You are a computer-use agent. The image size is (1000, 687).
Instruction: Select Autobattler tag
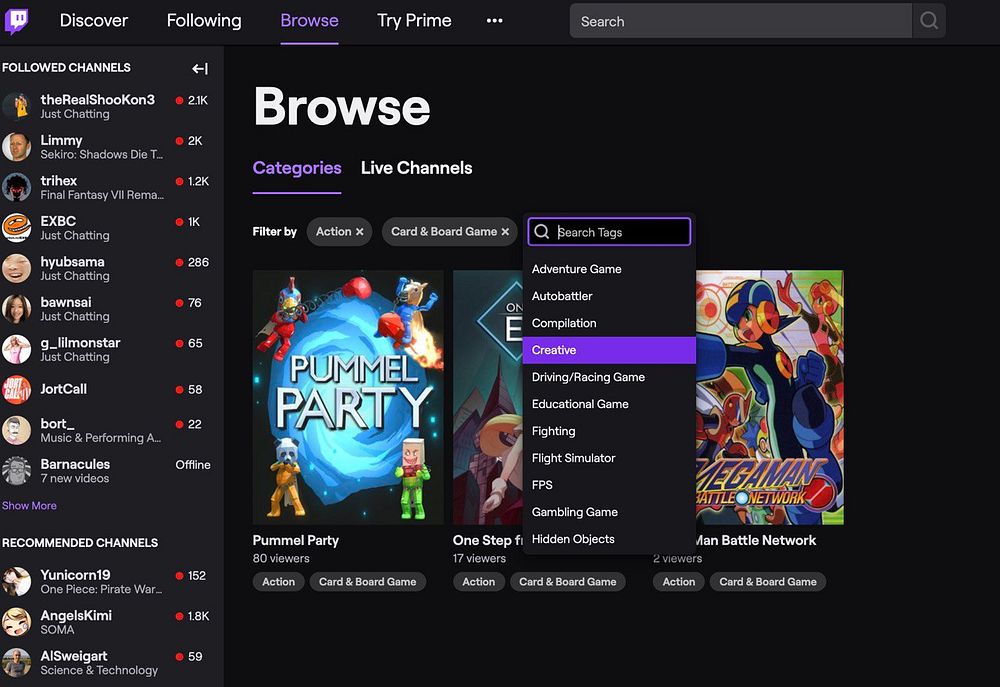point(609,296)
